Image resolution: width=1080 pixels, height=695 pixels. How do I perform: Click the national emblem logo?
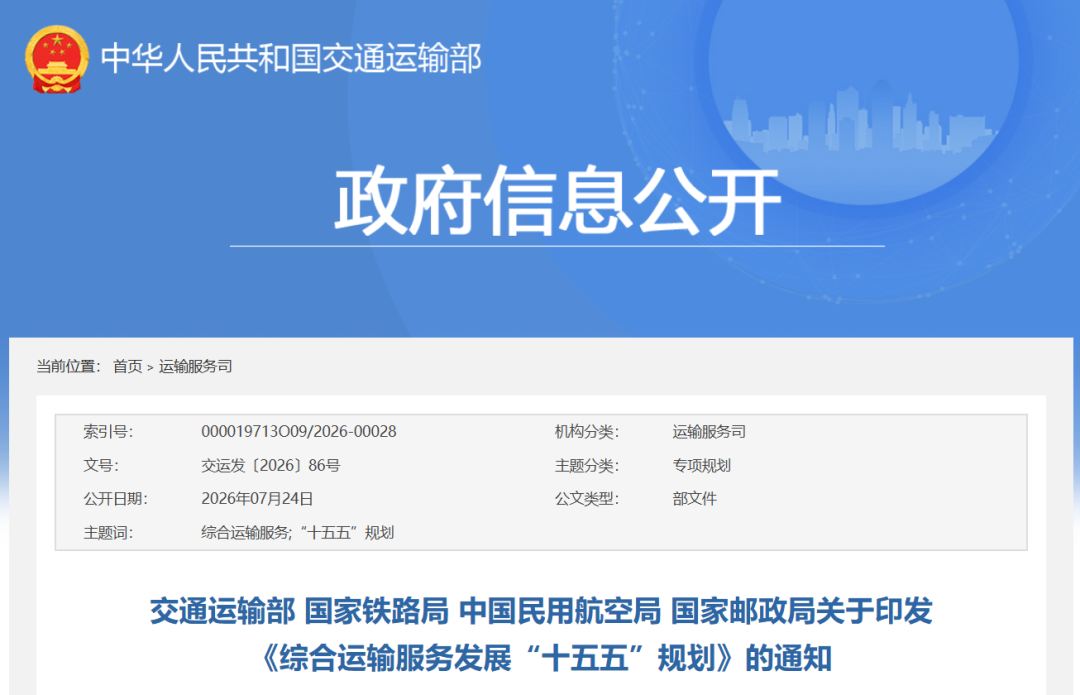tap(56, 60)
